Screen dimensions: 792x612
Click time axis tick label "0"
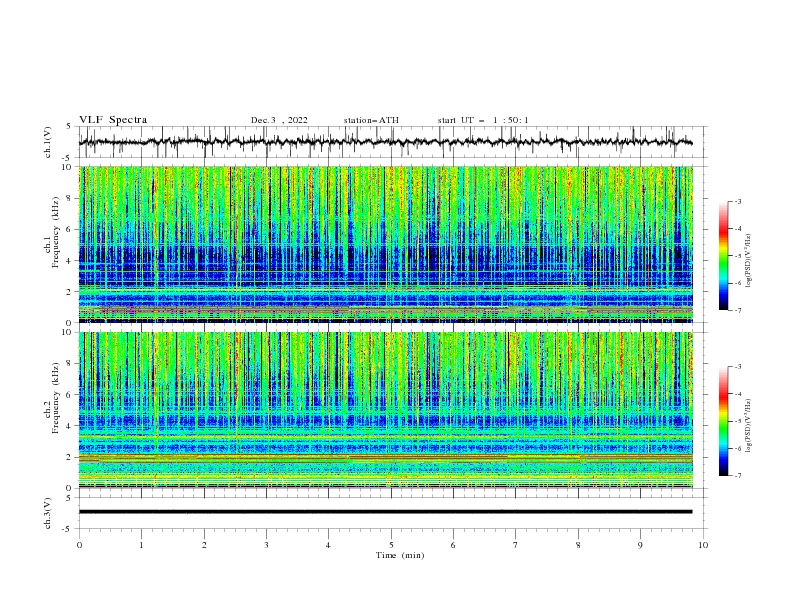(79, 545)
